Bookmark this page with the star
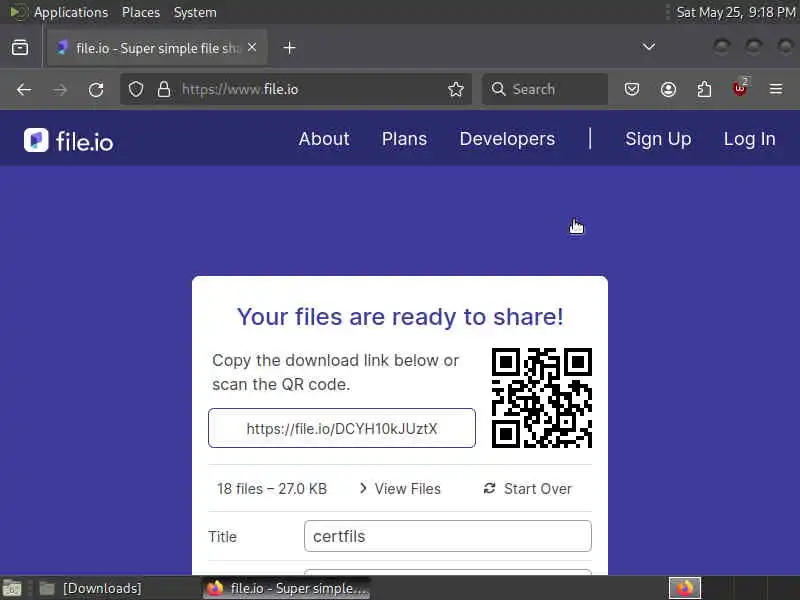Screen dimensions: 800x600 click(x=456, y=89)
